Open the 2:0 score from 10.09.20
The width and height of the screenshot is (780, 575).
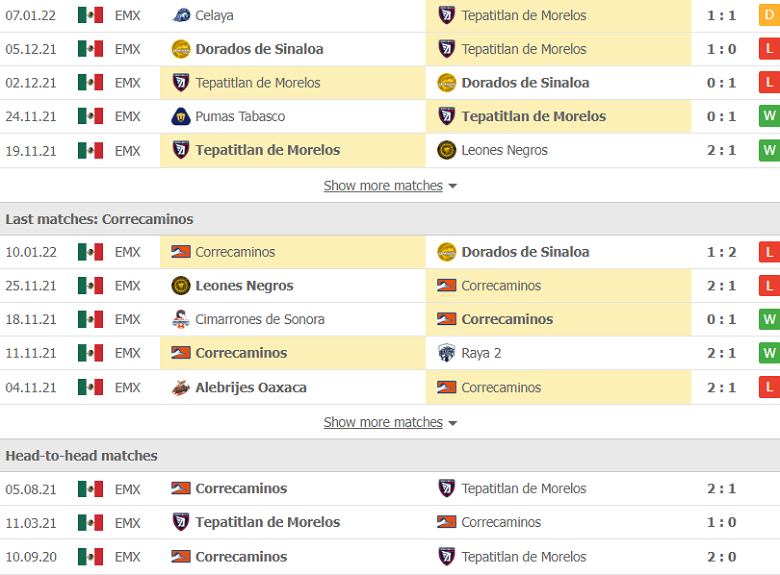(x=721, y=557)
